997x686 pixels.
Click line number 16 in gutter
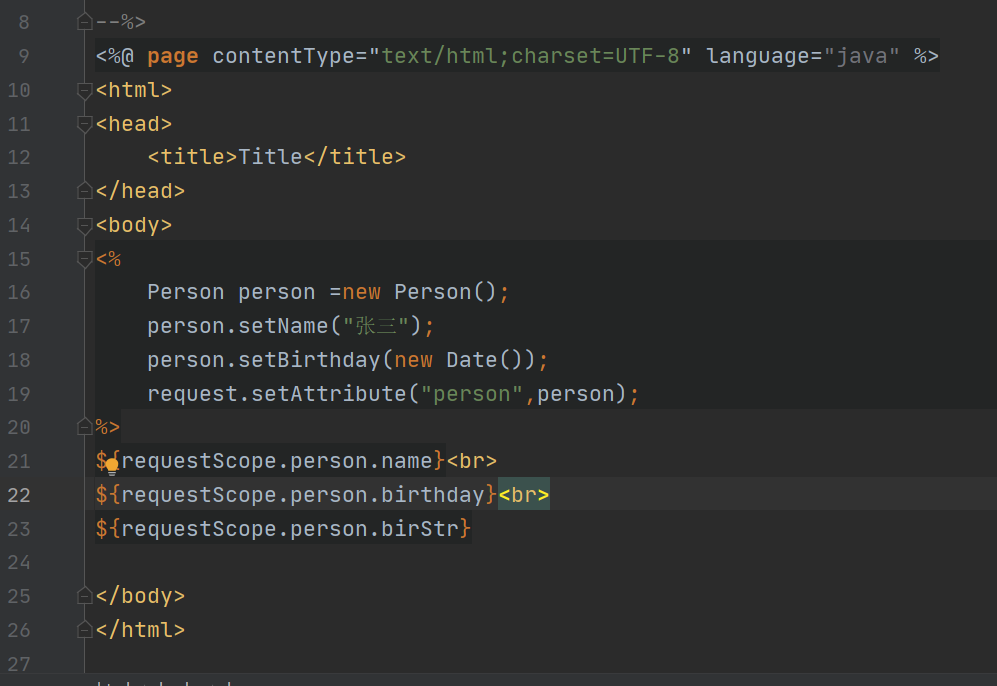click(19, 292)
